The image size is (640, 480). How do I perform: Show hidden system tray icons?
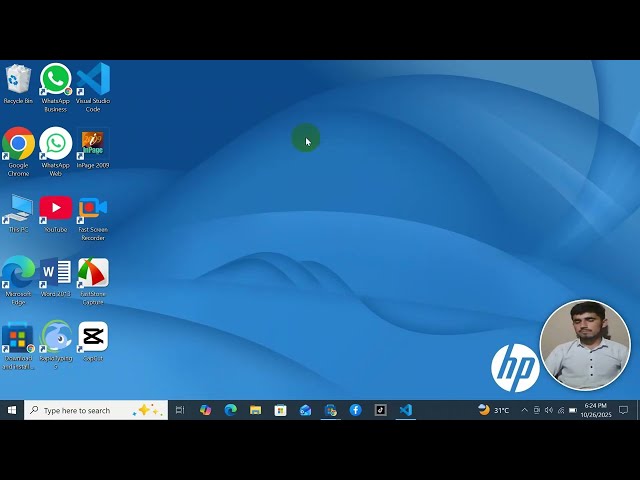click(524, 410)
